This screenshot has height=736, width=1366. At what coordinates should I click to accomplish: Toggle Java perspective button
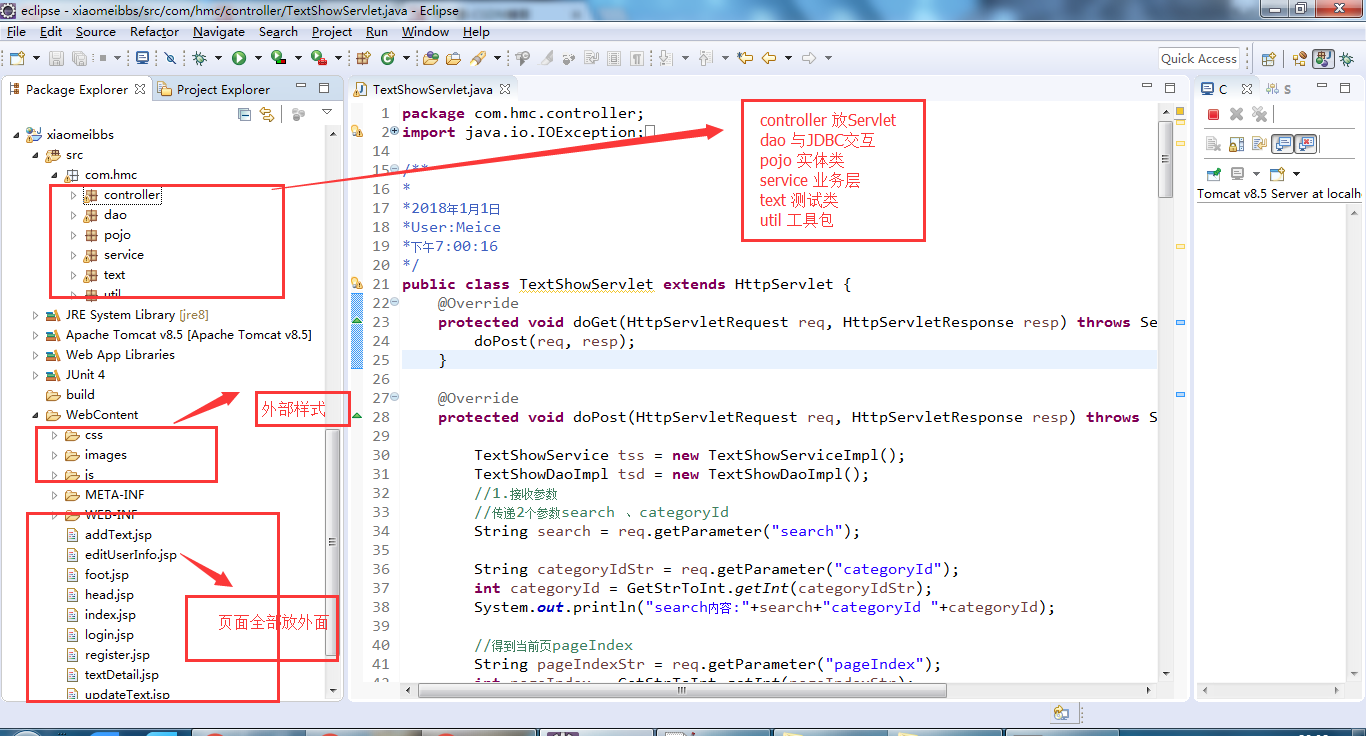click(x=1324, y=59)
